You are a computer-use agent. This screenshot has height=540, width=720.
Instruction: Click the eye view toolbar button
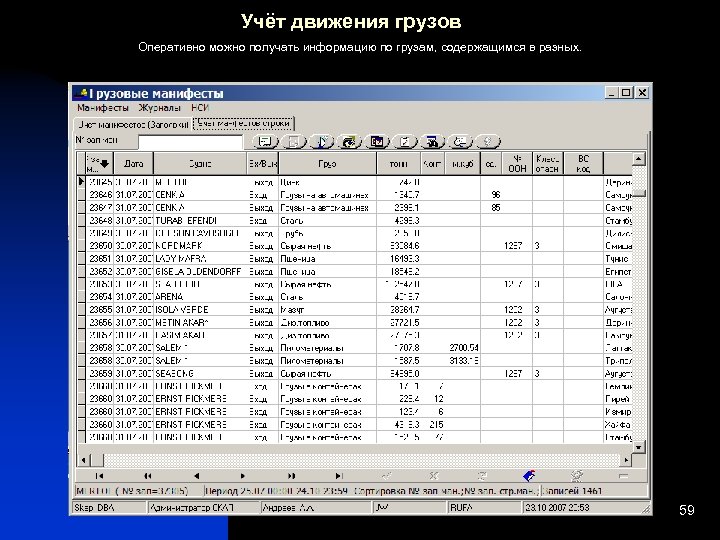[x=349, y=142]
